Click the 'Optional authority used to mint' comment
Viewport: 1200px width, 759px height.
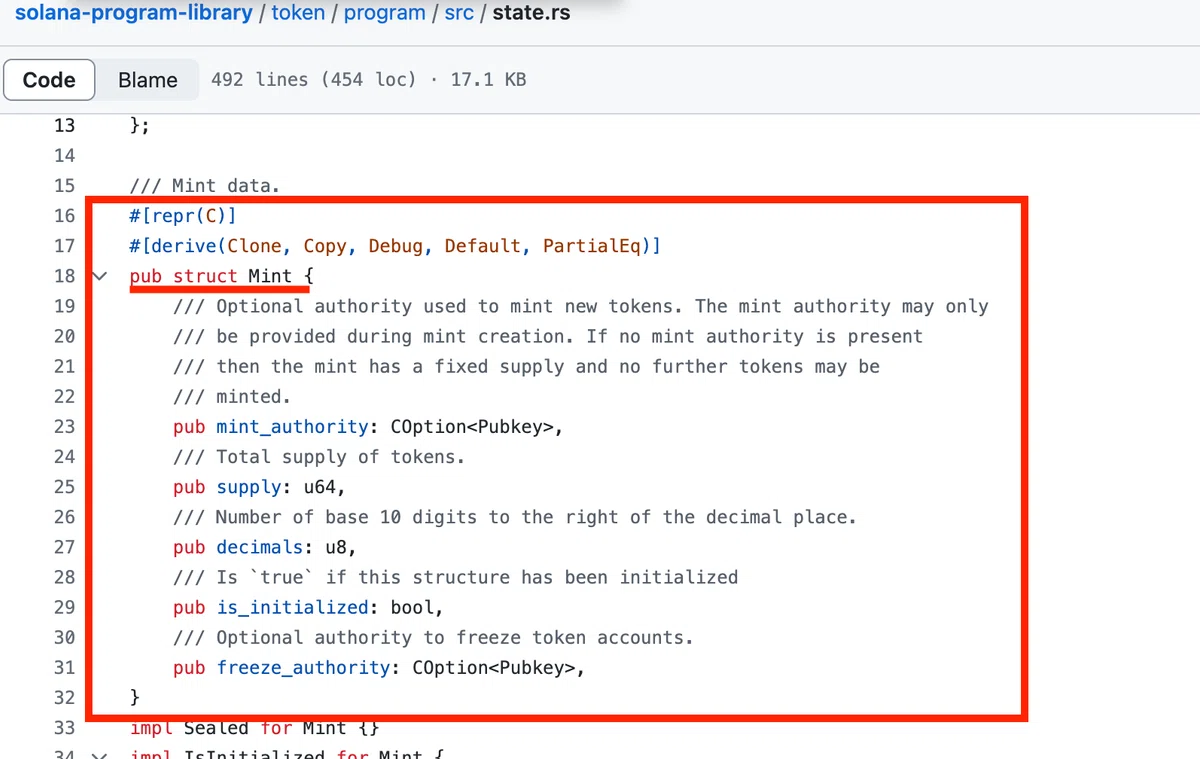point(581,306)
